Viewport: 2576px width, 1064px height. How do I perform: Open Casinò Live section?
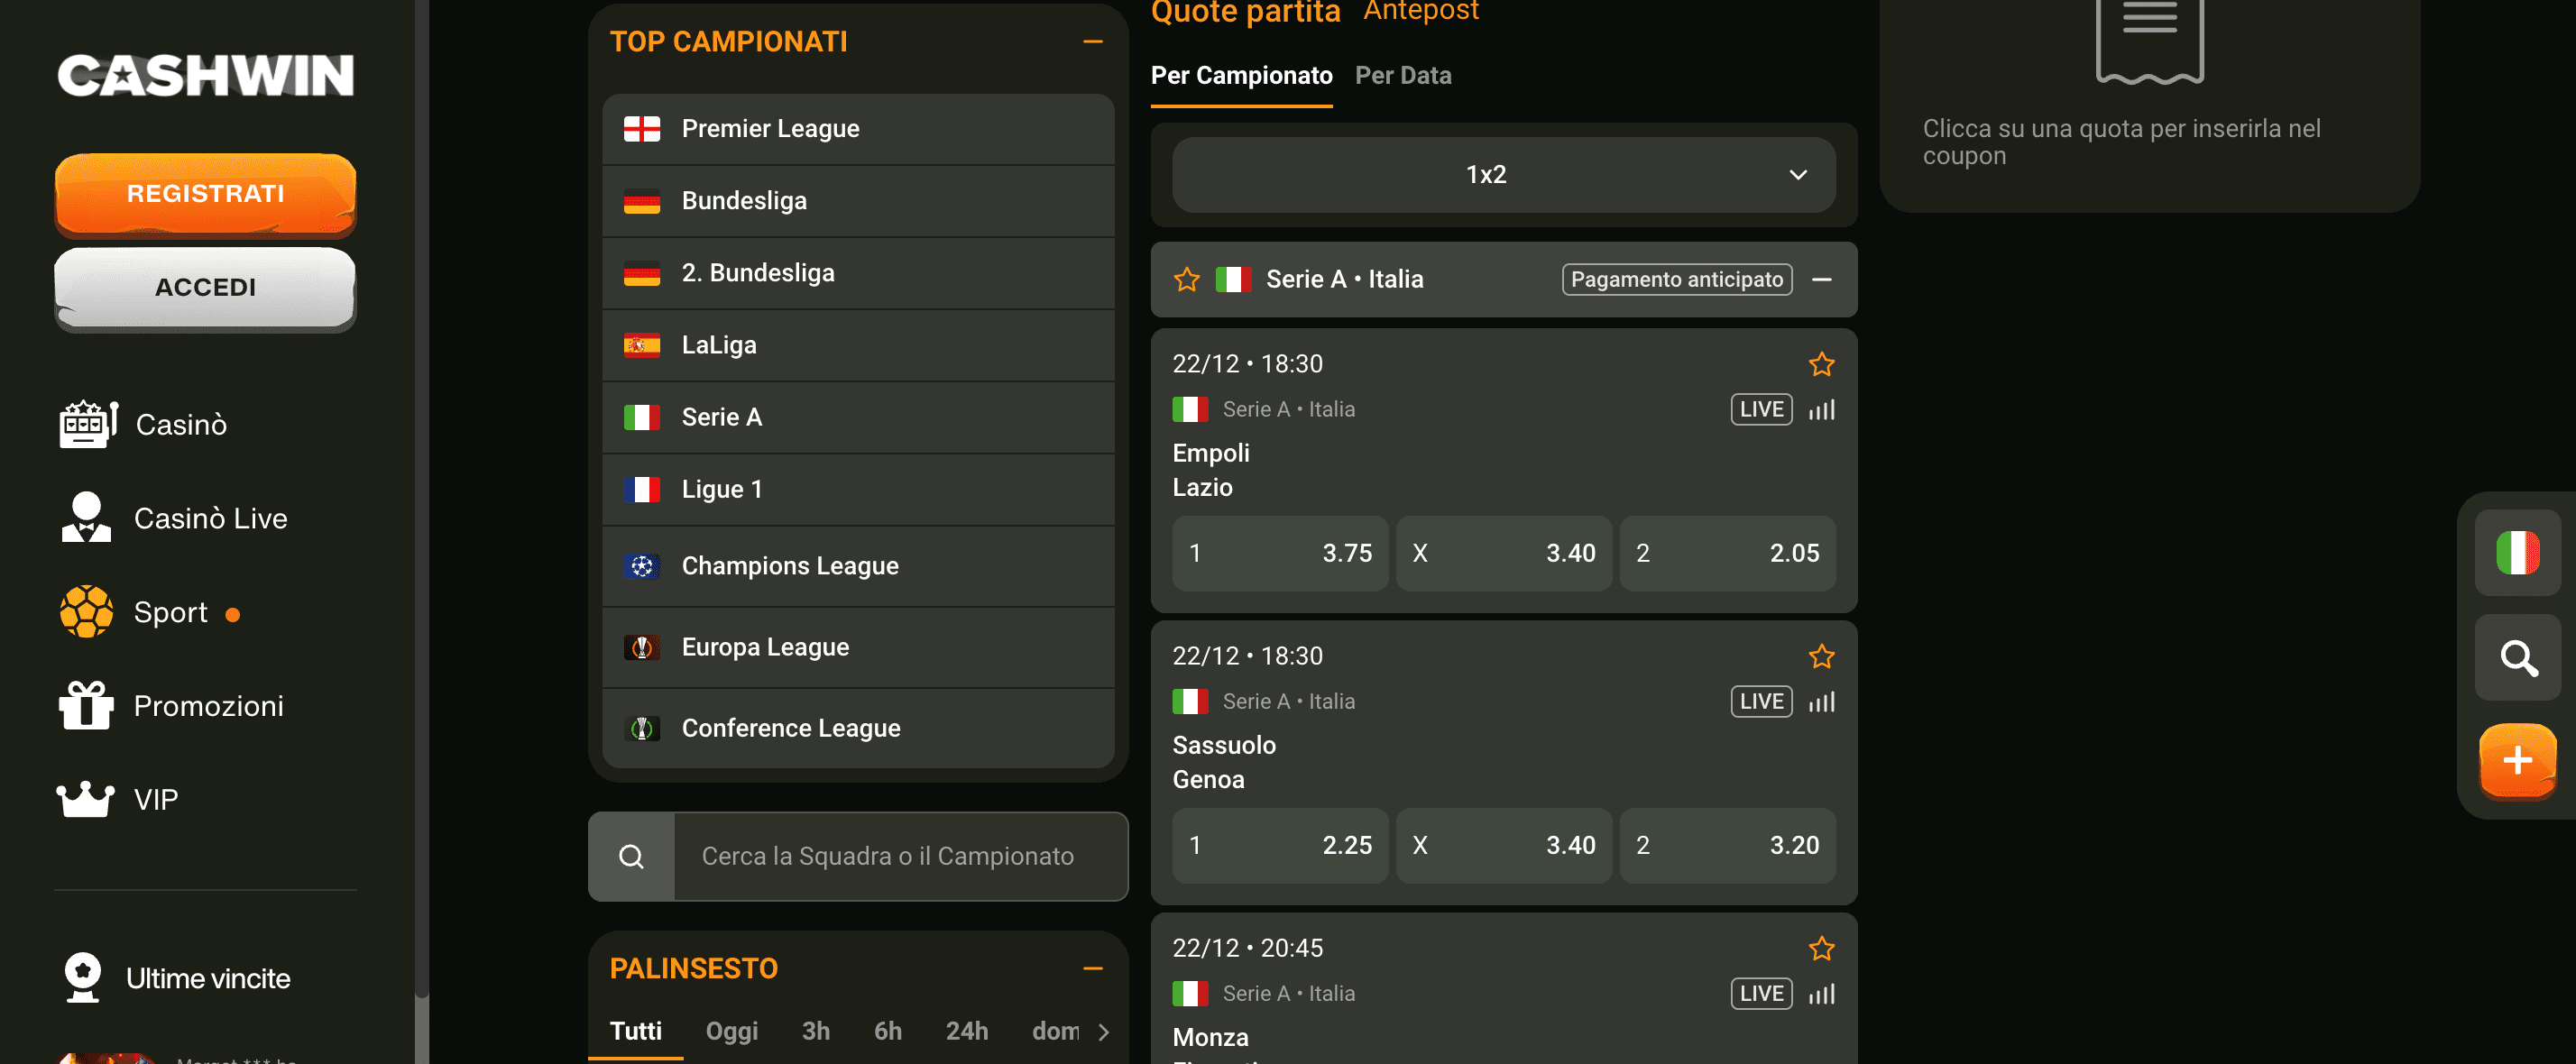click(210, 518)
